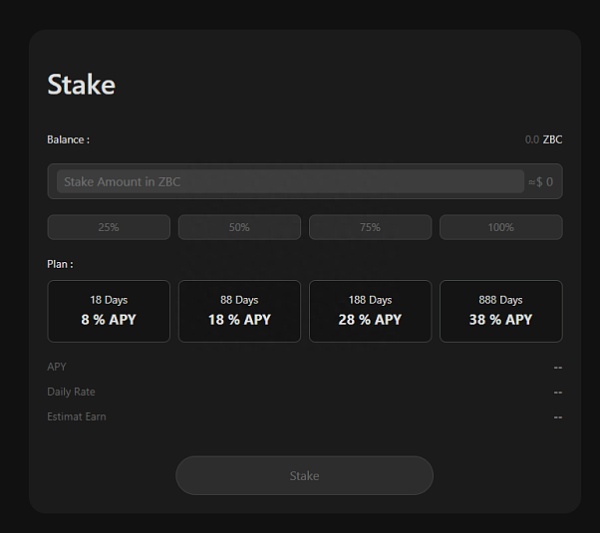Click the Stake page heading
Viewport: 600px width, 533px height.
[x=81, y=85]
